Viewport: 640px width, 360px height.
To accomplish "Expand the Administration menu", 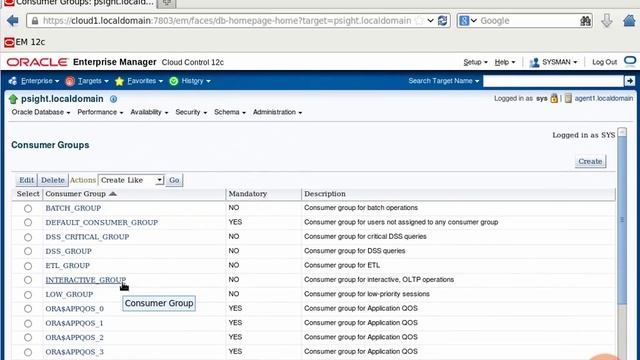I will pyautogui.click(x=277, y=112).
